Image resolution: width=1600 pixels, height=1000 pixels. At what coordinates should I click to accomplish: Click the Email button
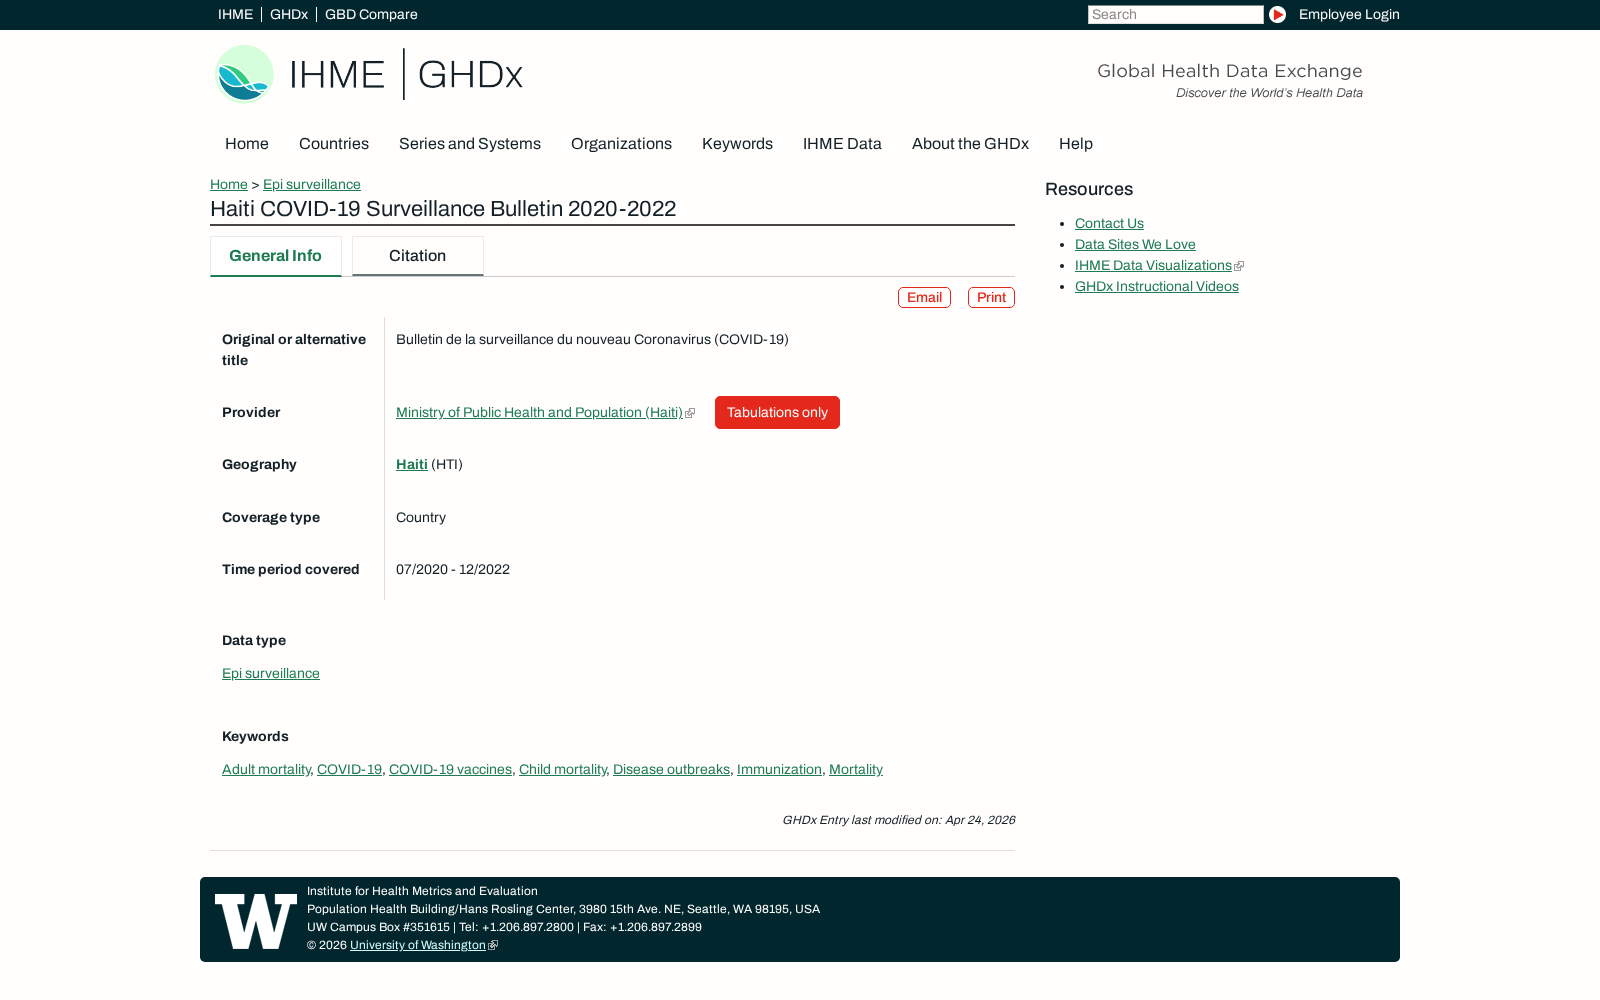tap(924, 298)
